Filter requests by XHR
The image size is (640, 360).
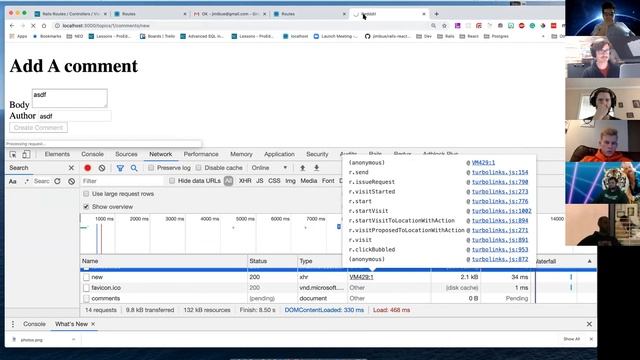pos(245,181)
